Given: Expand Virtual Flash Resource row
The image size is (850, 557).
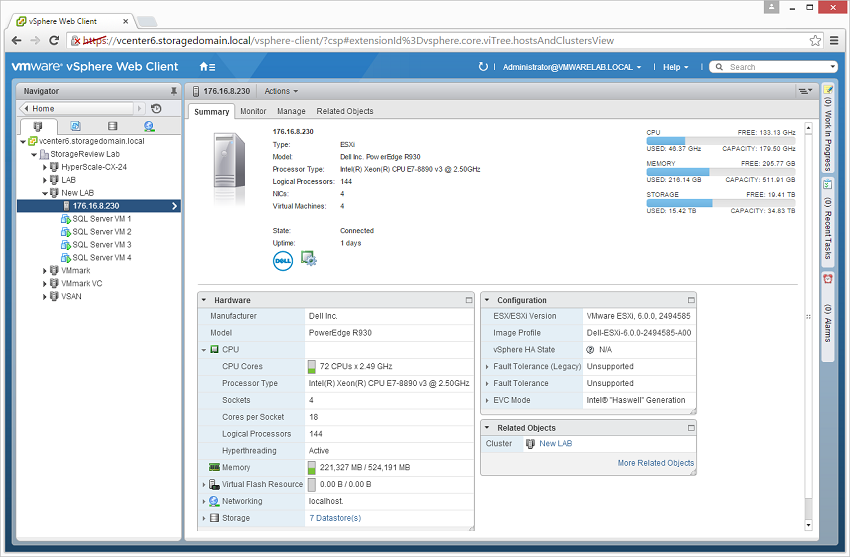Looking at the screenshot, I should (x=204, y=485).
